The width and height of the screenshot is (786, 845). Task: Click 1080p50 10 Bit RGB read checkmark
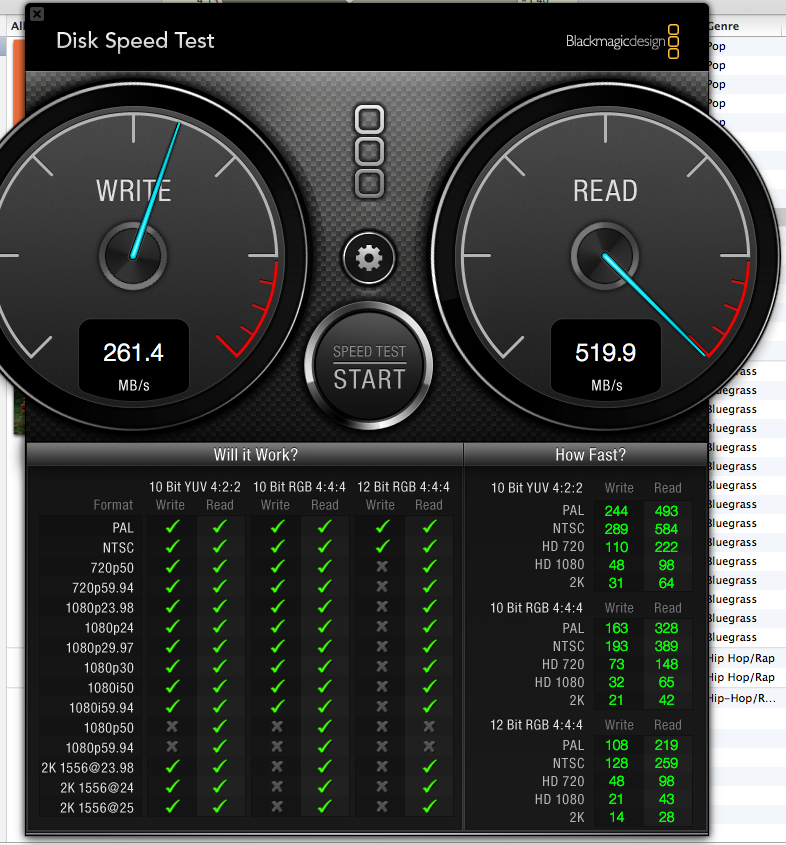coord(324,726)
